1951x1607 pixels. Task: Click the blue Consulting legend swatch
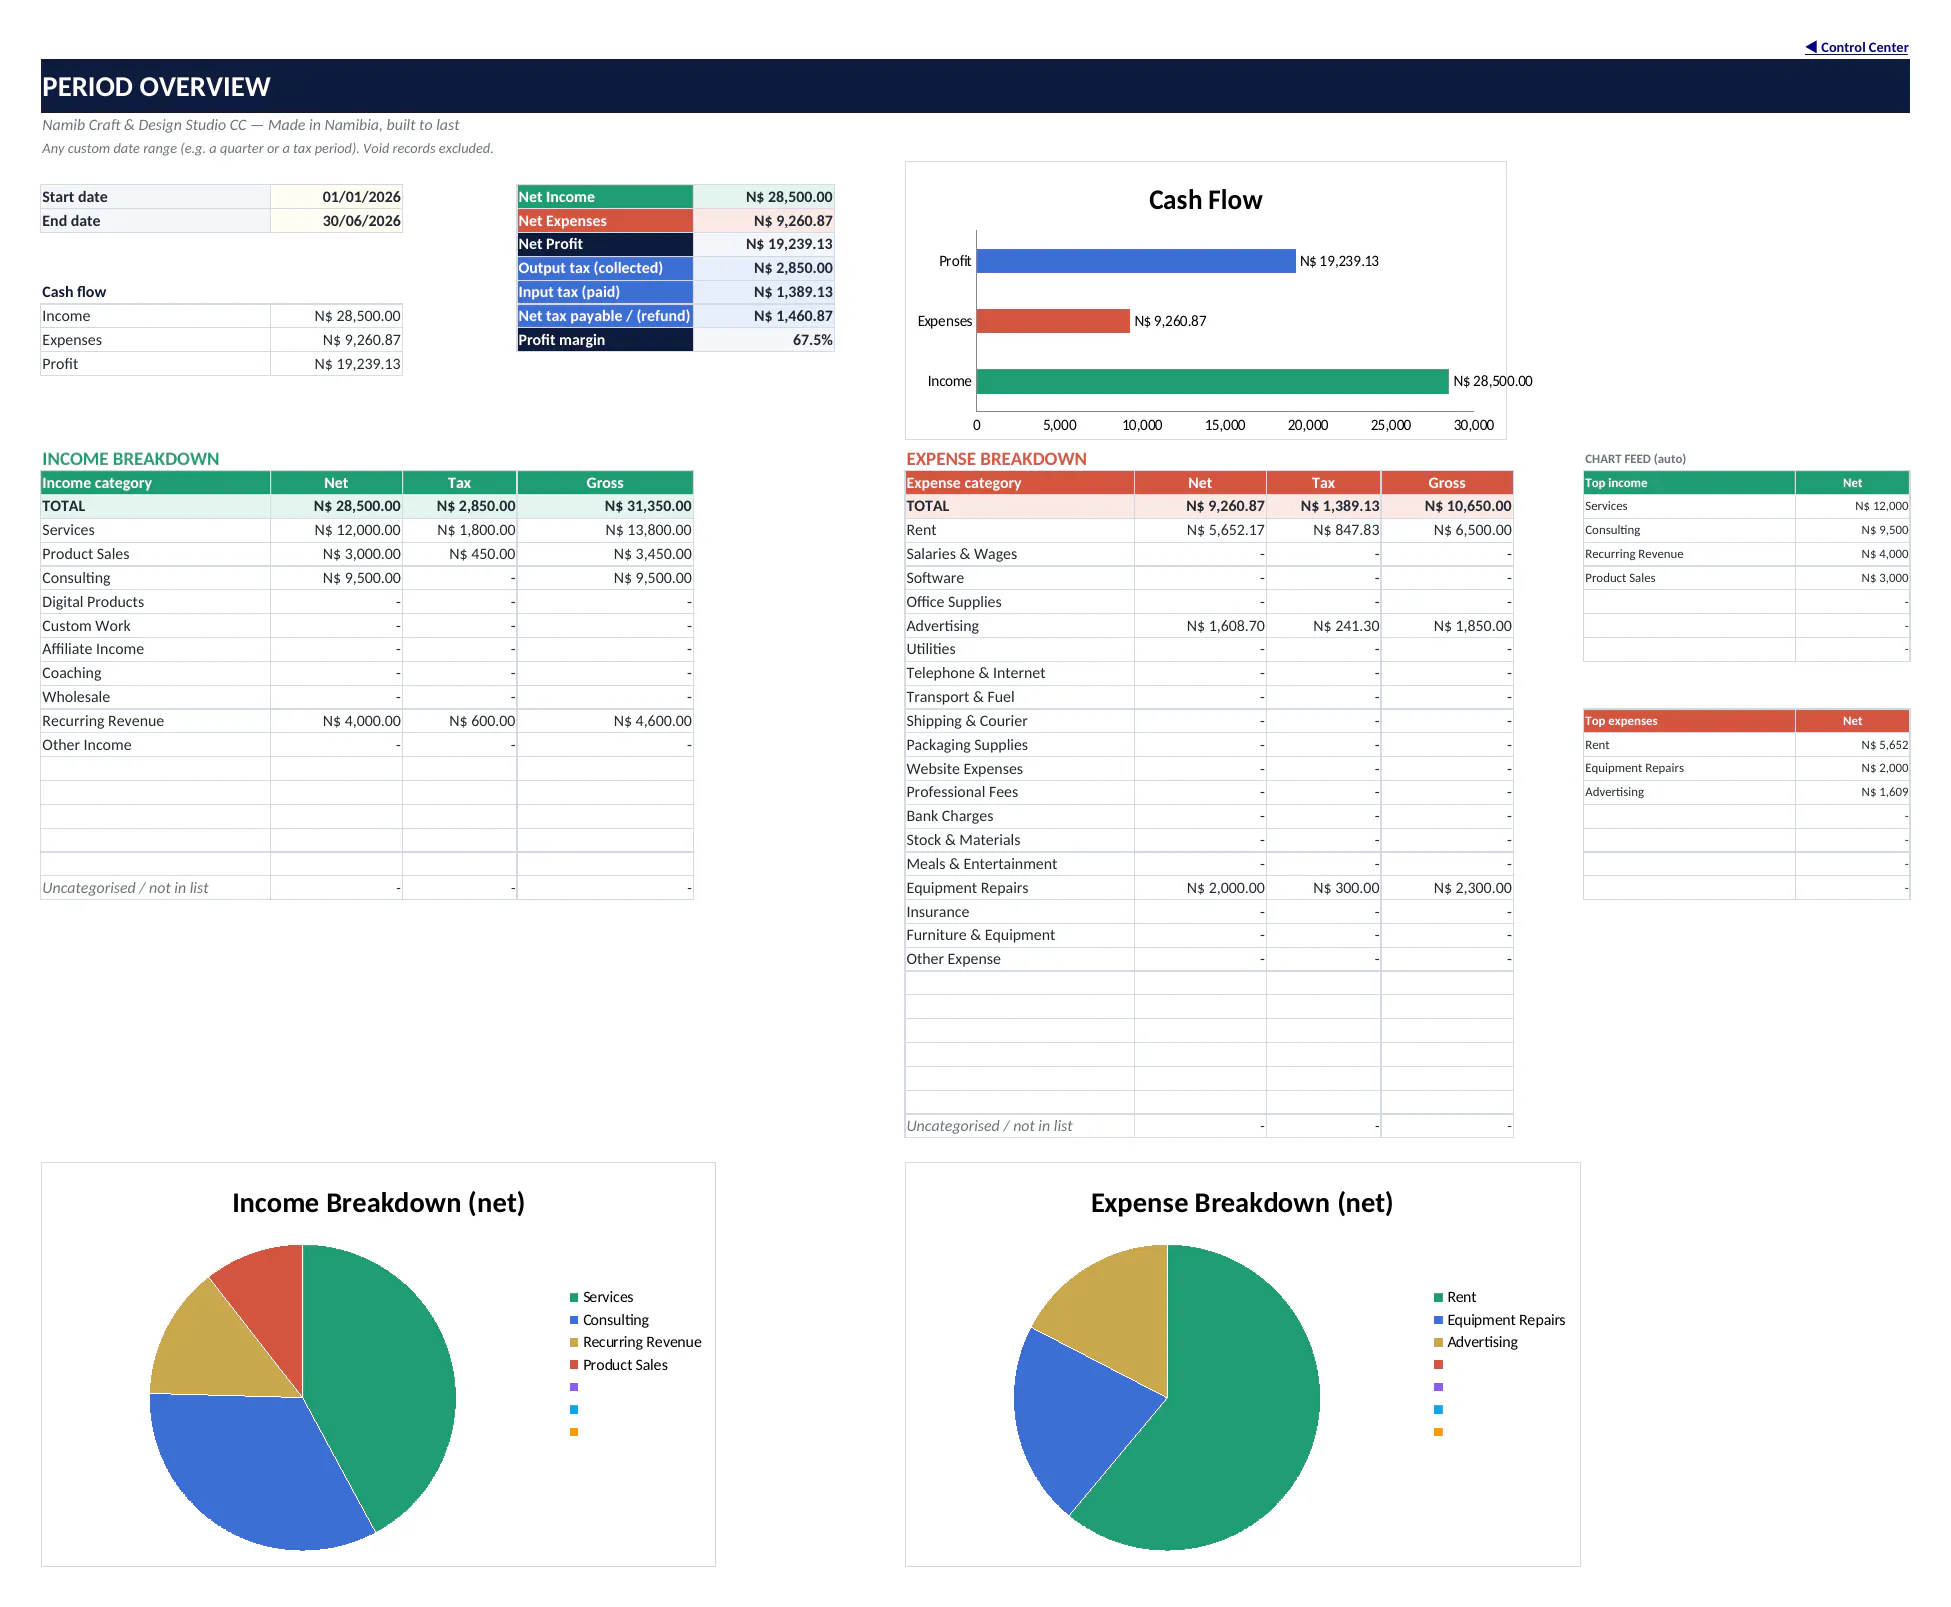(574, 1320)
